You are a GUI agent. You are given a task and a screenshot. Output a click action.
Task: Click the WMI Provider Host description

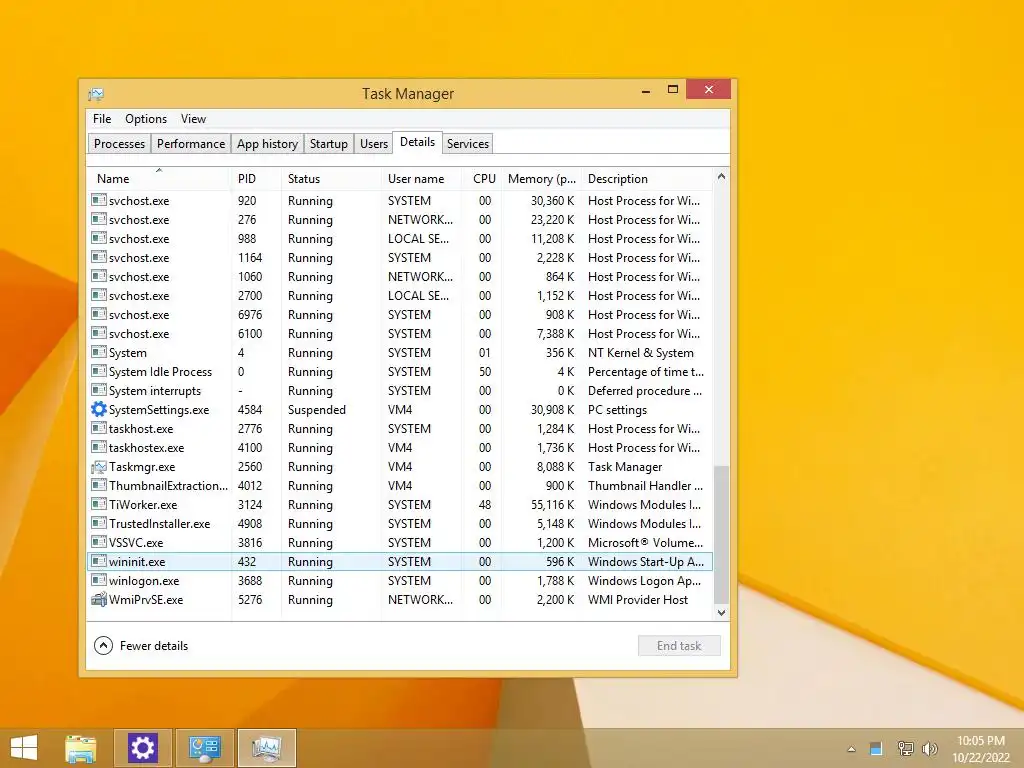(637, 600)
